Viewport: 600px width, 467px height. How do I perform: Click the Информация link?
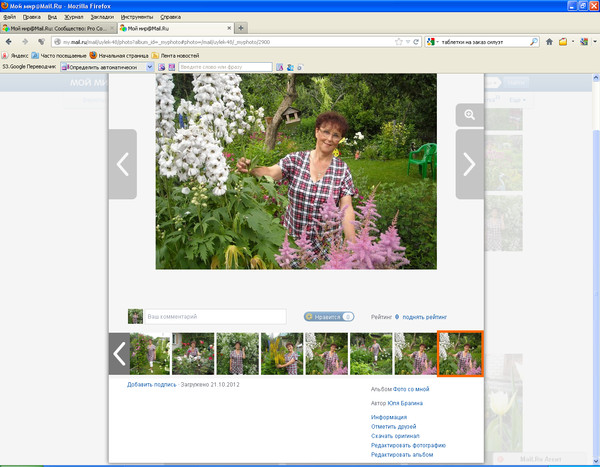(x=389, y=417)
